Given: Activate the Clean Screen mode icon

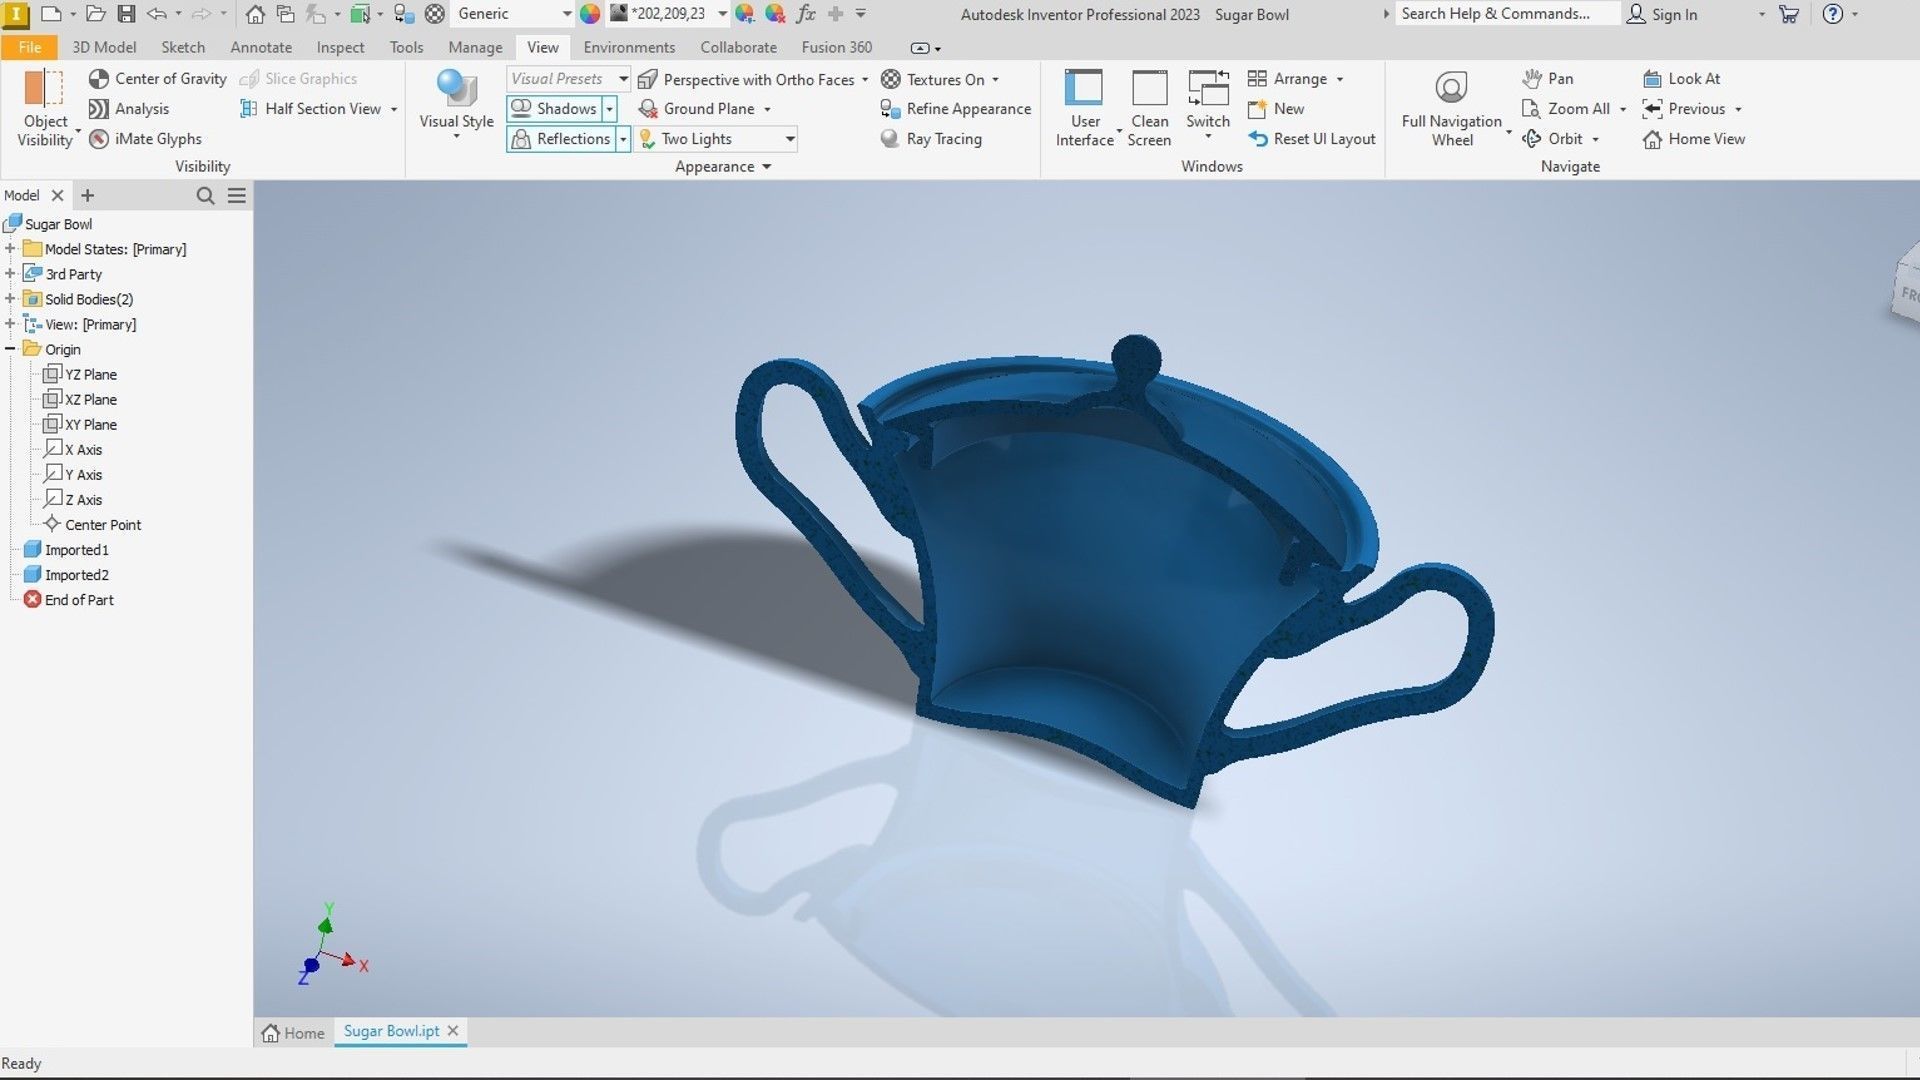Looking at the screenshot, I should tap(1149, 89).
